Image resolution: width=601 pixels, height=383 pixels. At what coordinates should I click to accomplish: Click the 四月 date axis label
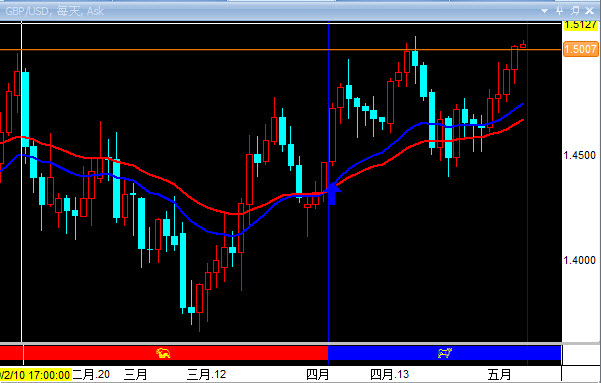click(317, 374)
